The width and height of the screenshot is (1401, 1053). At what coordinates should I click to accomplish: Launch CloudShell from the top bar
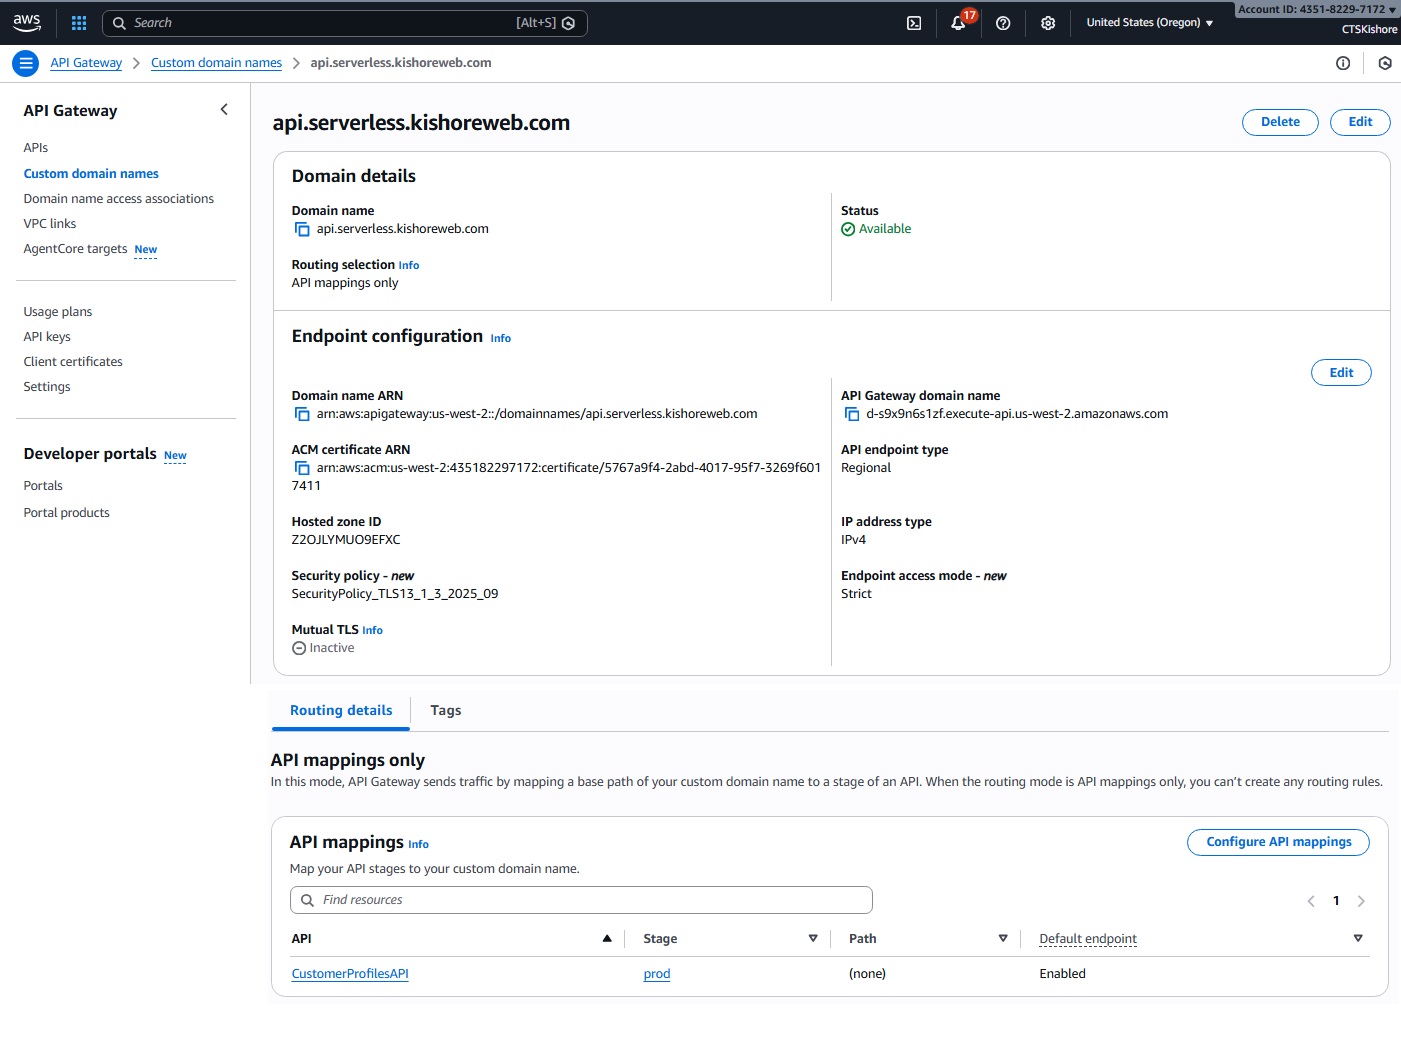[914, 23]
